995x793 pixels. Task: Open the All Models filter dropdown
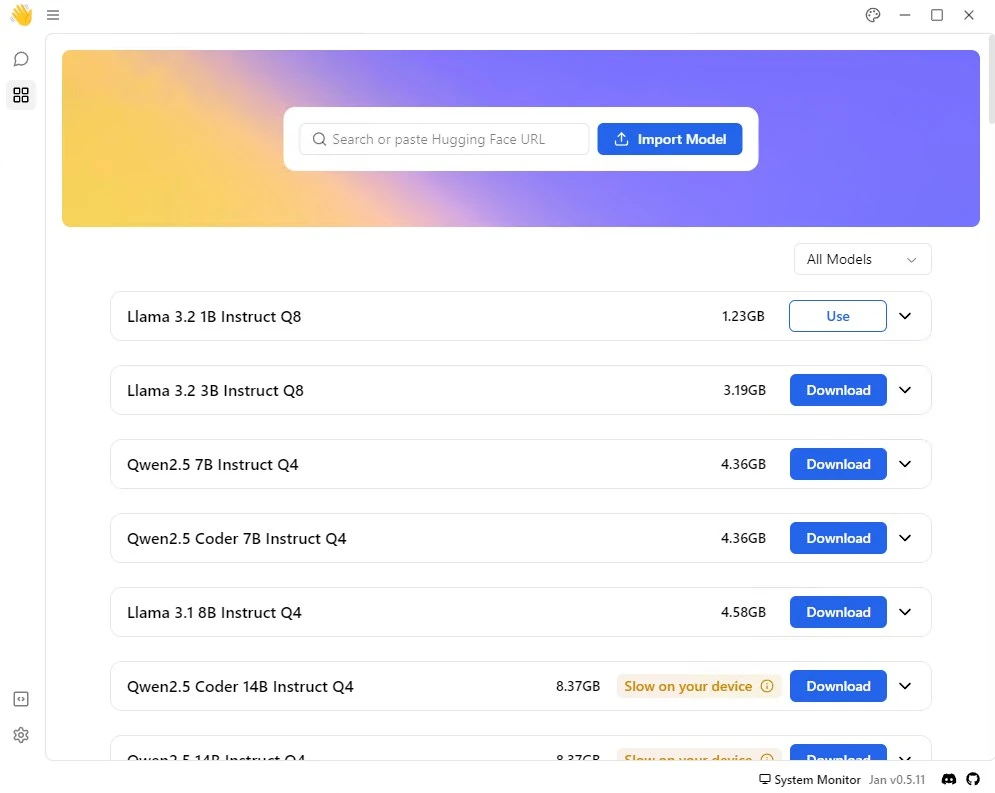(862, 259)
